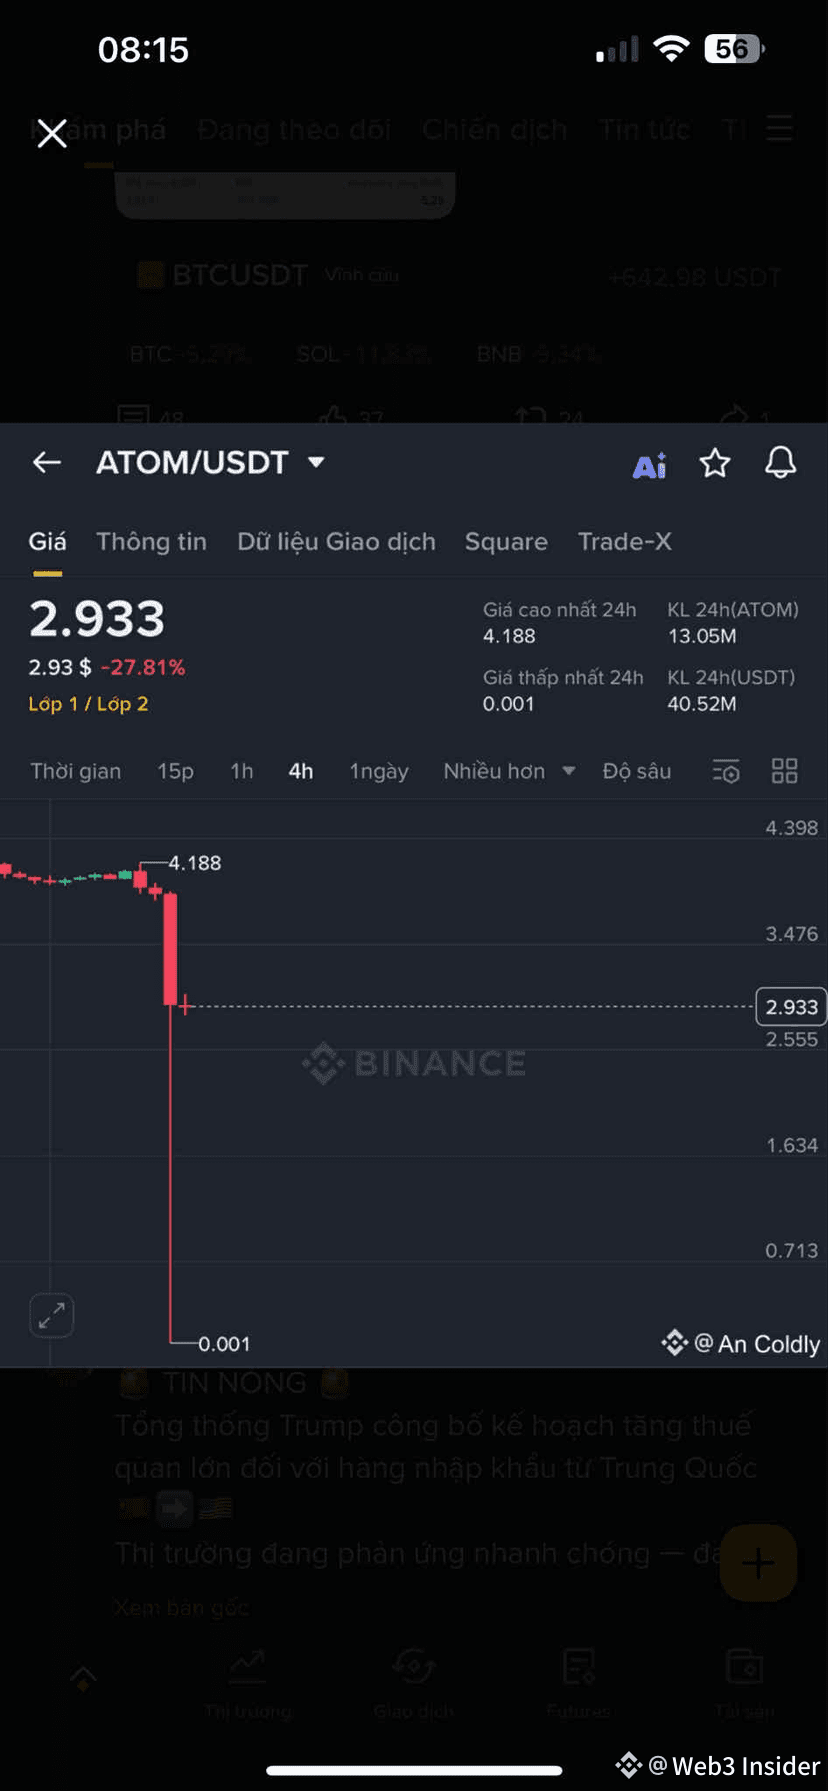Open the chart layout grid icon
Viewport: 828px width, 1791px height.
(x=785, y=770)
